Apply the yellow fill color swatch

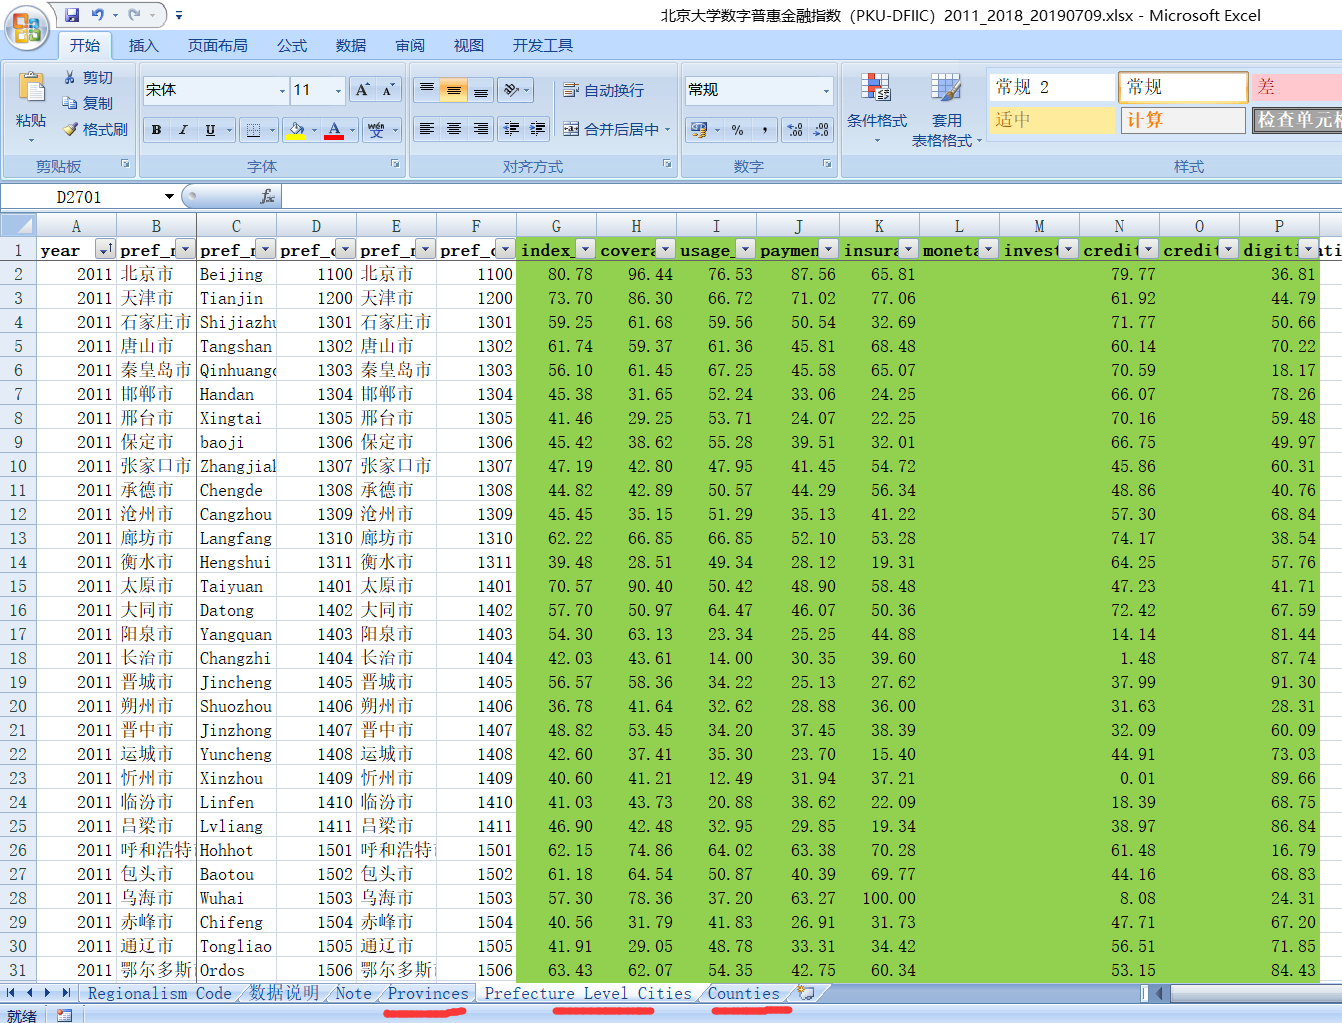click(296, 130)
